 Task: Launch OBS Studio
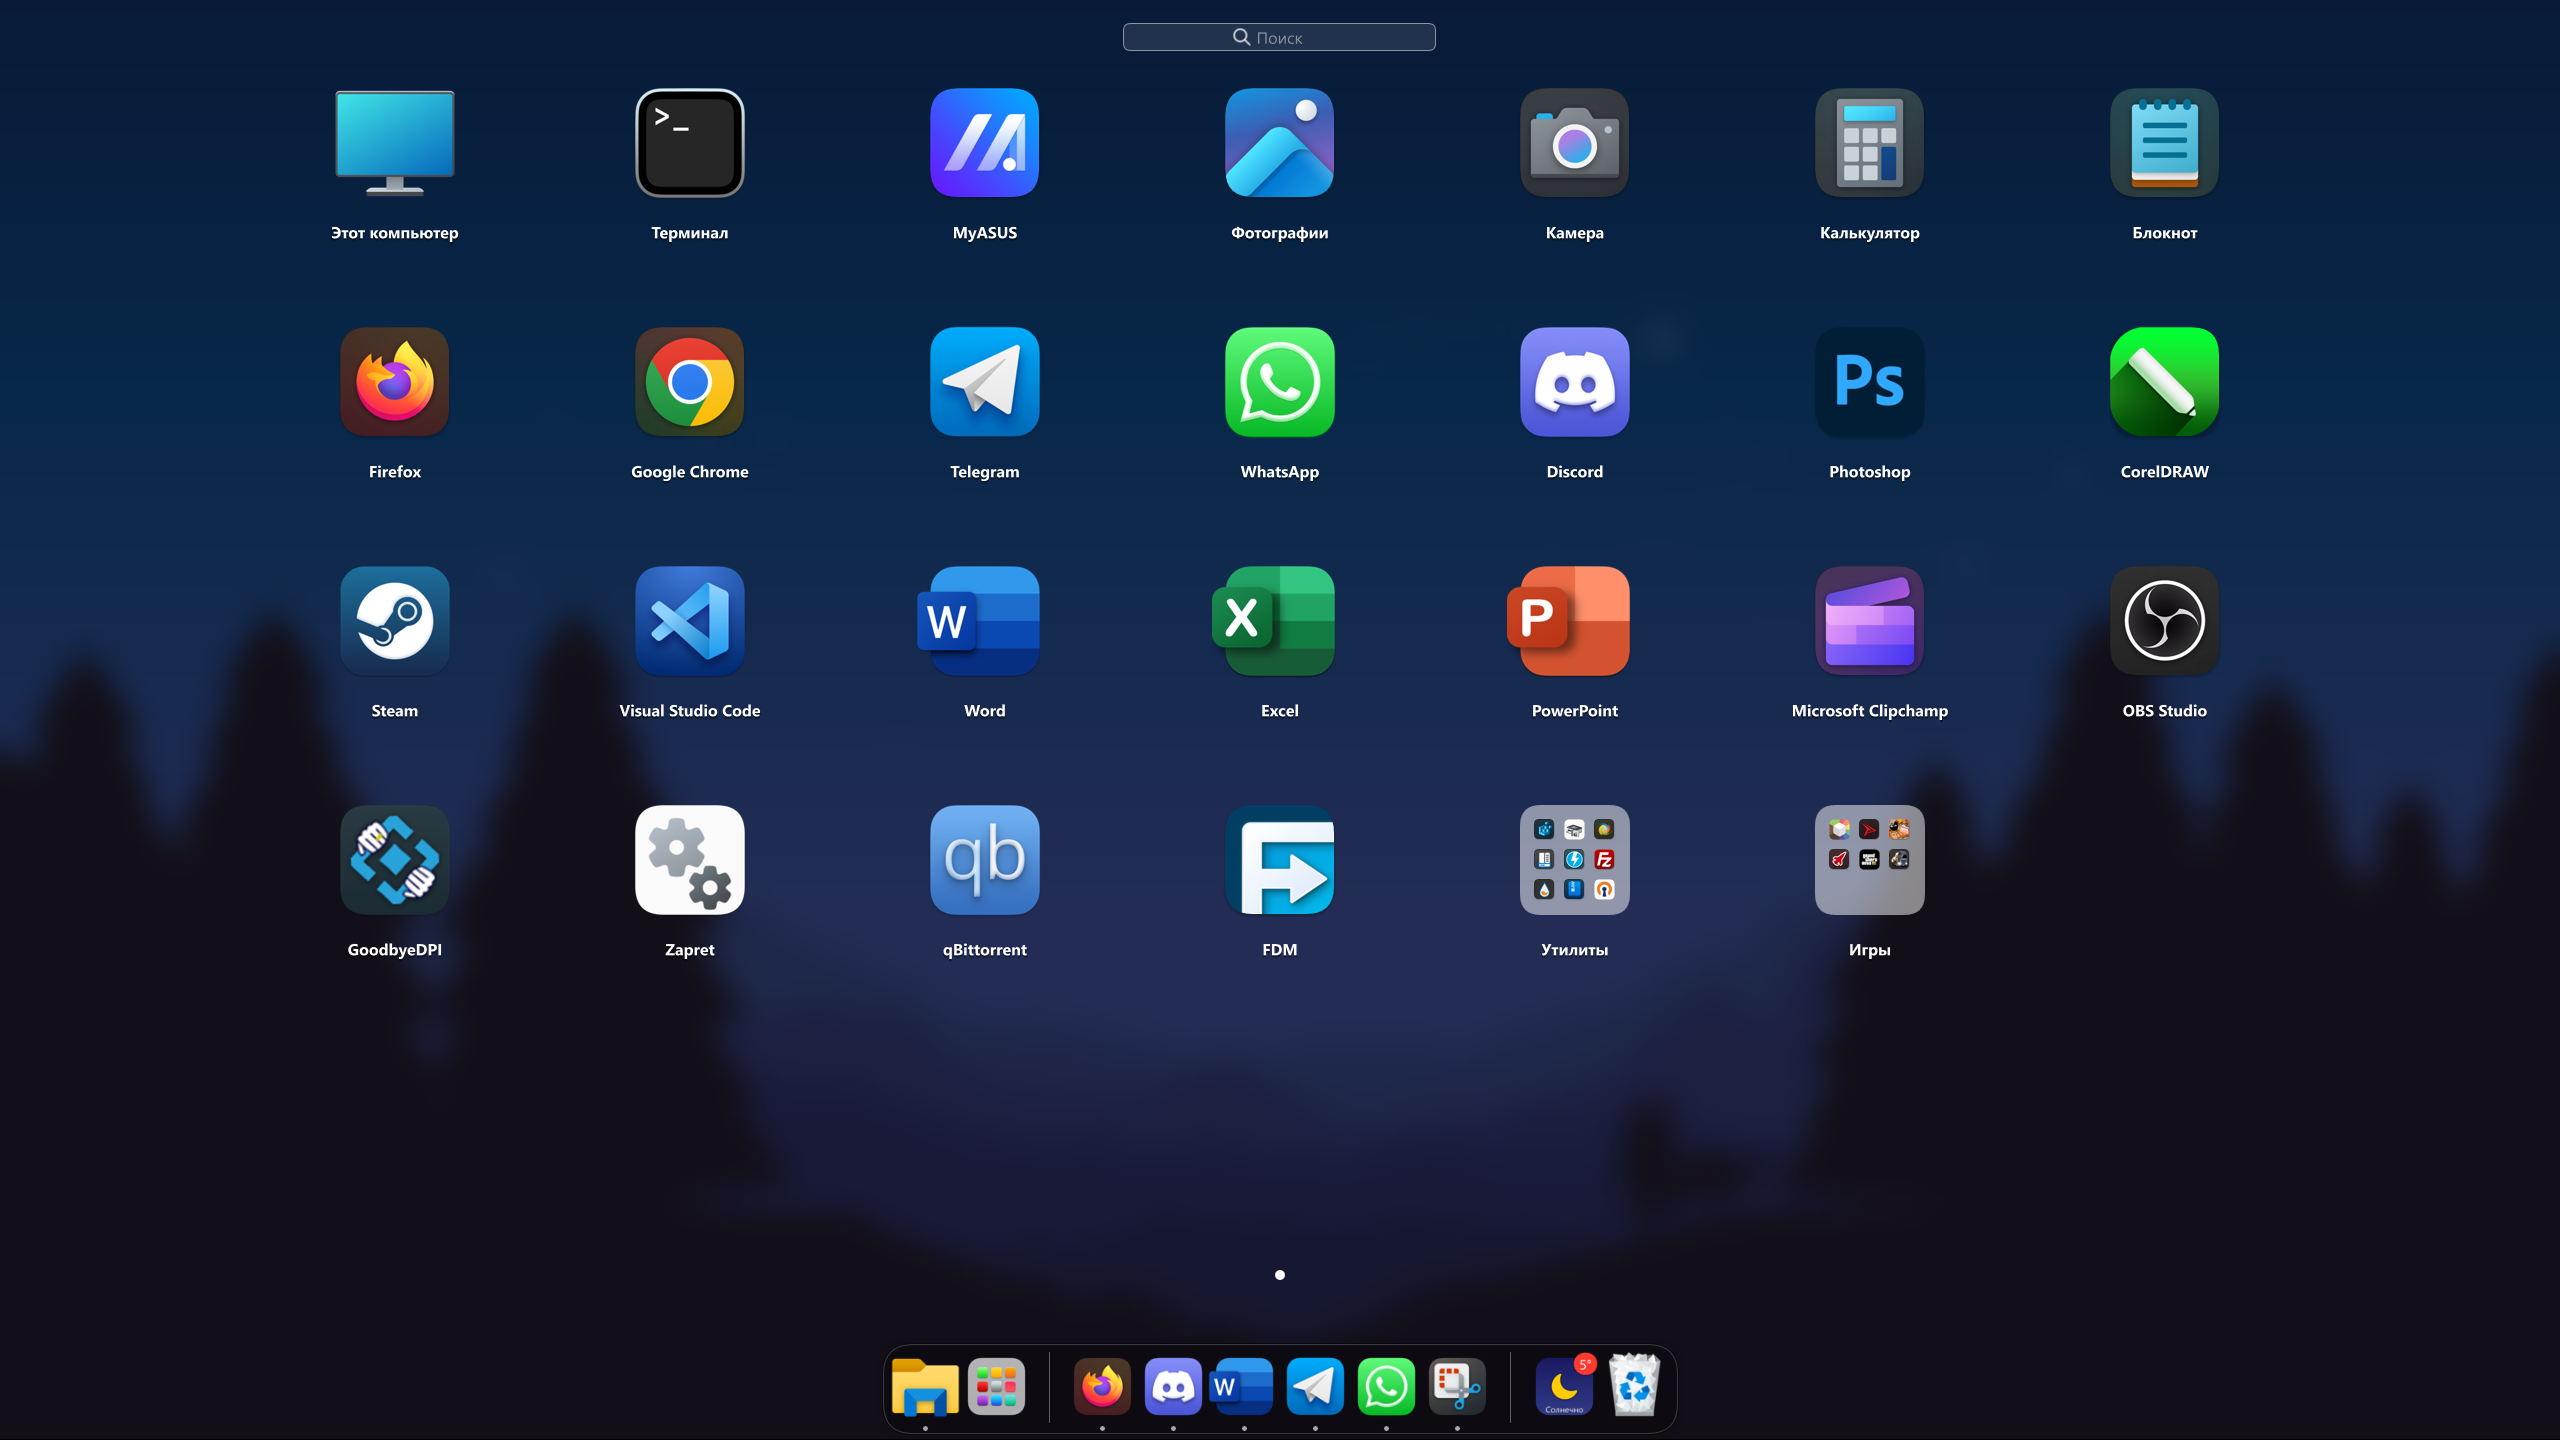click(x=2164, y=621)
